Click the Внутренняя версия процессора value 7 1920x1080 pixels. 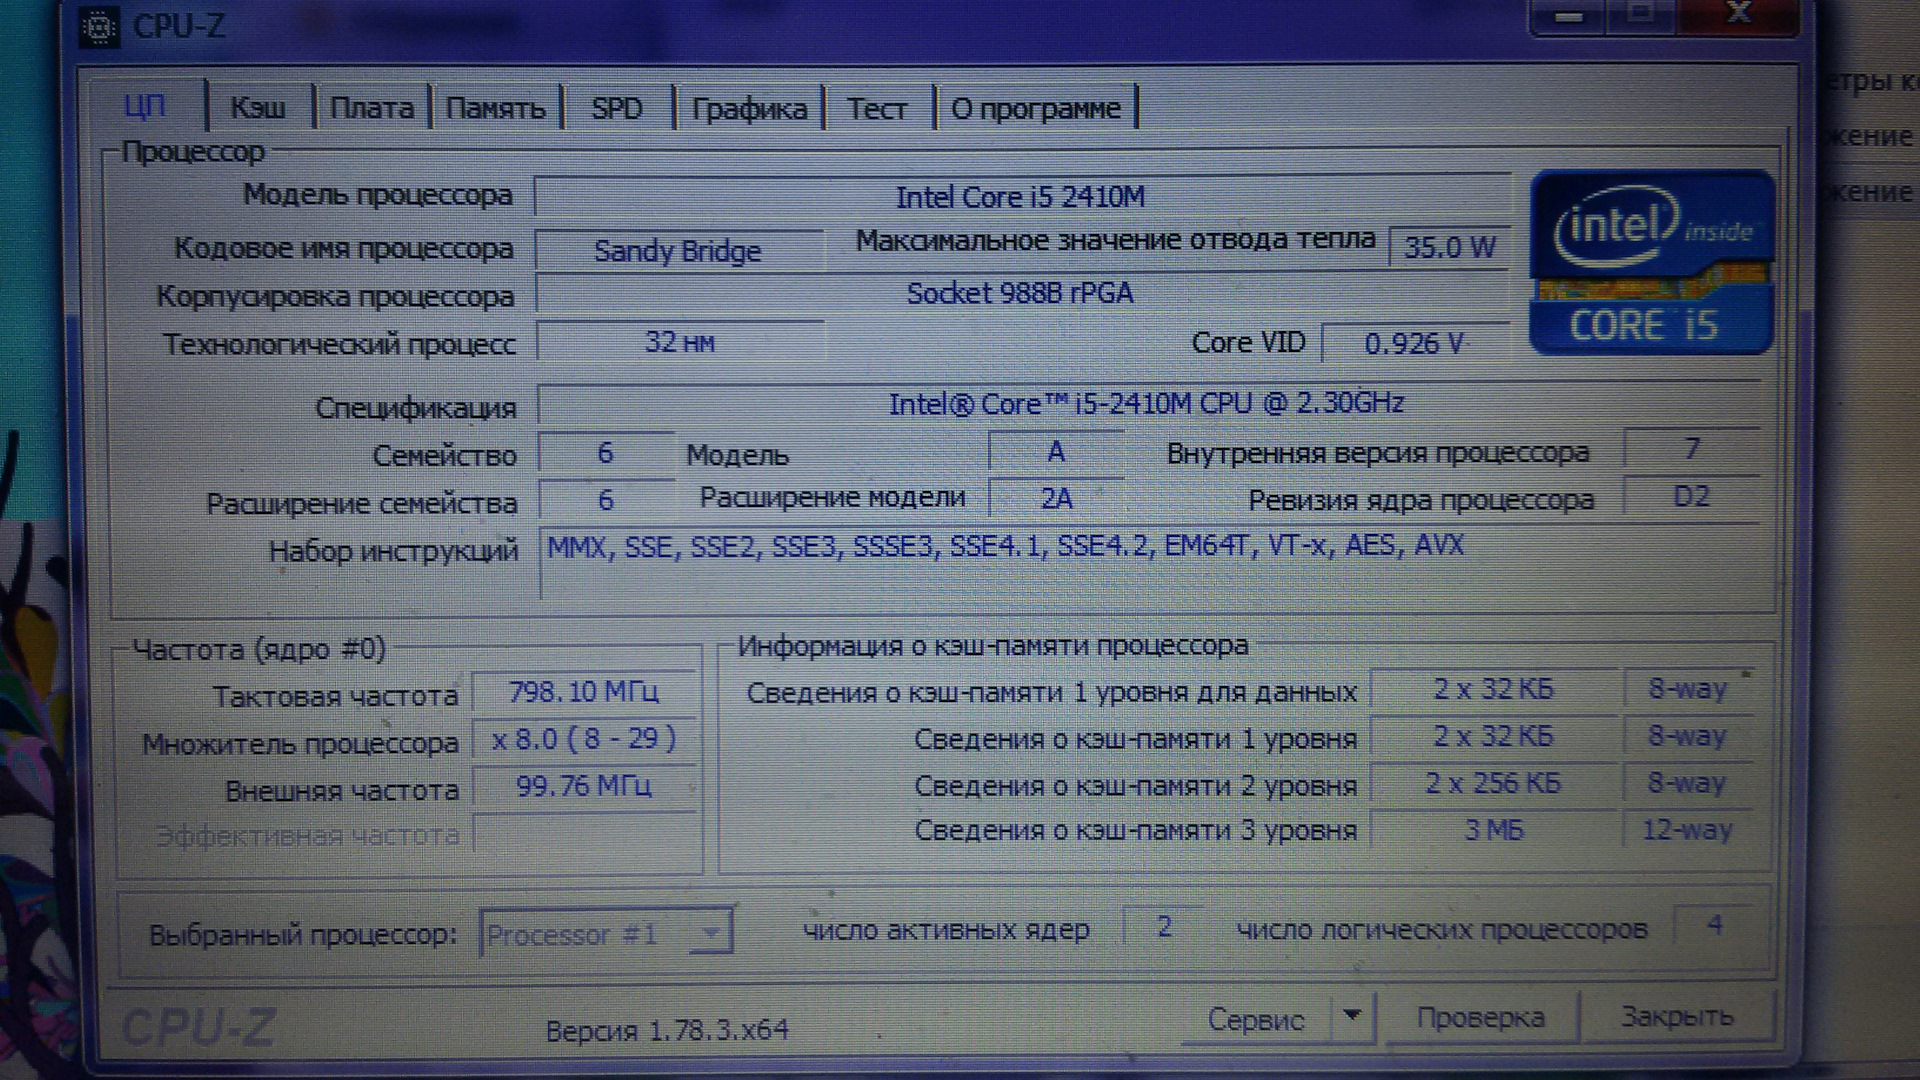[1691, 448]
